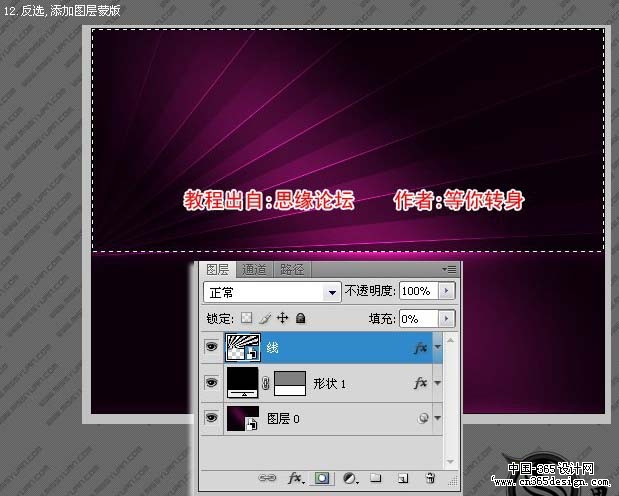Open the layer style fx button at panel bottom
The width and height of the screenshot is (619, 496).
[x=295, y=478]
